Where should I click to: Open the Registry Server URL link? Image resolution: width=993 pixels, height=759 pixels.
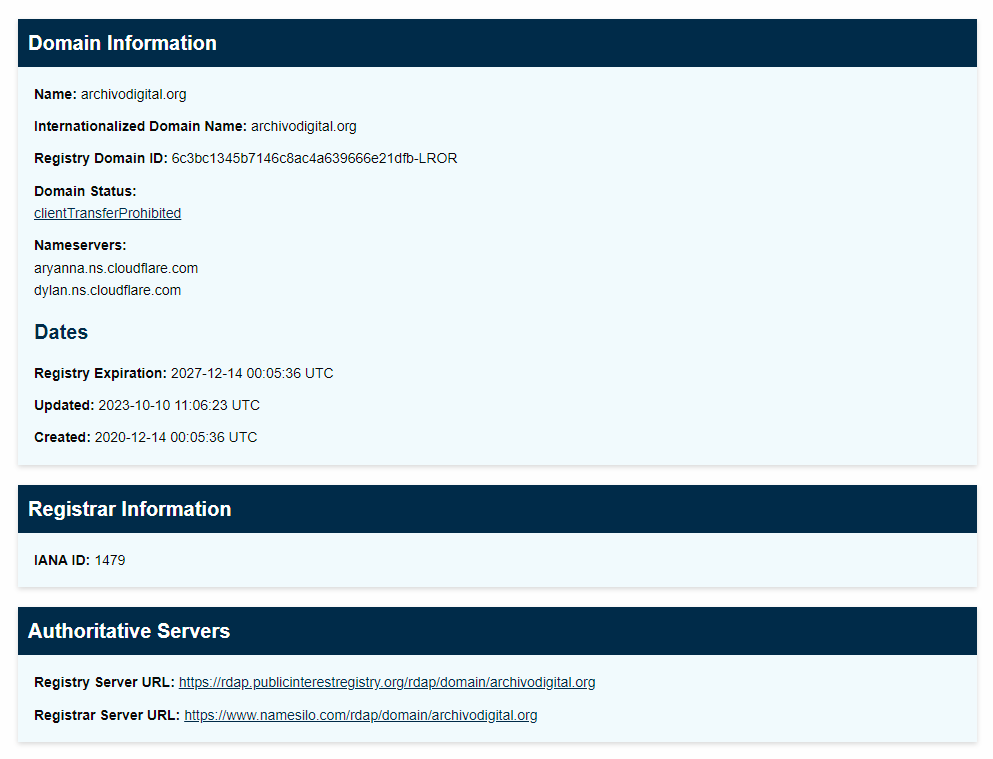[x=387, y=682]
